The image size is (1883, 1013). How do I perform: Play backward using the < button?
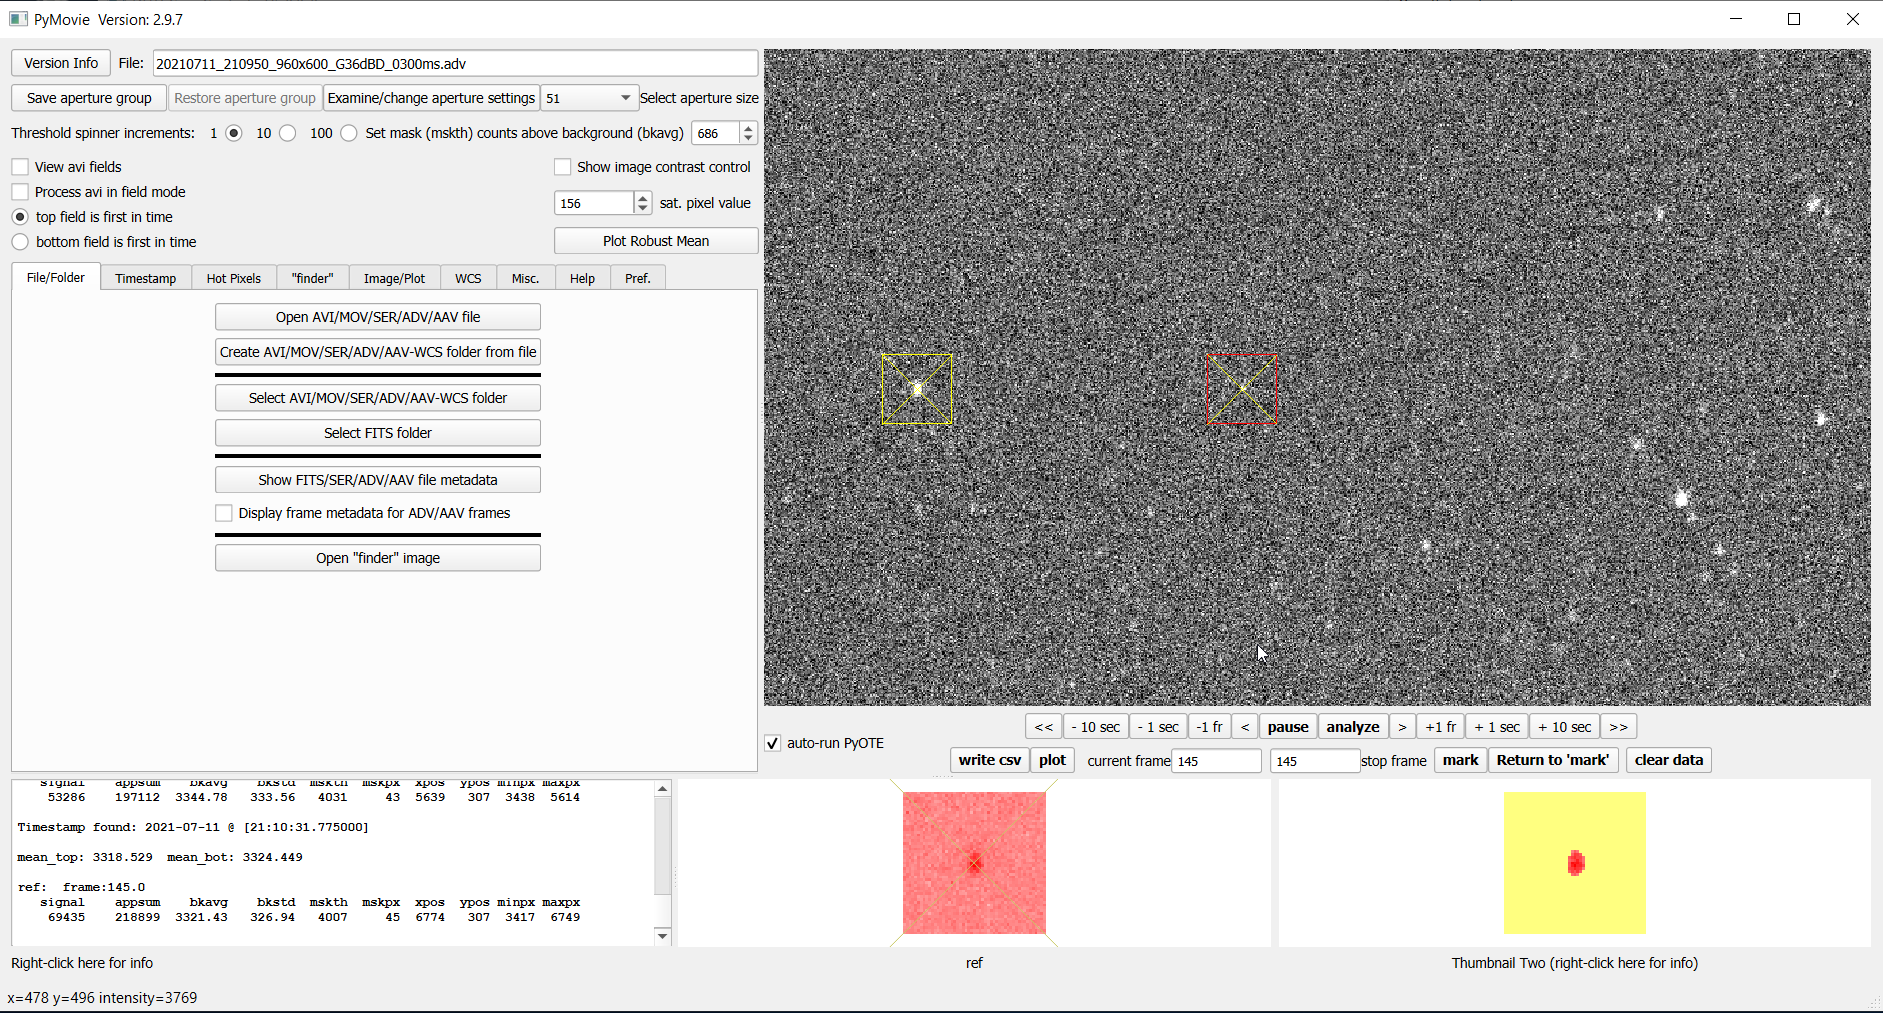coord(1245,727)
